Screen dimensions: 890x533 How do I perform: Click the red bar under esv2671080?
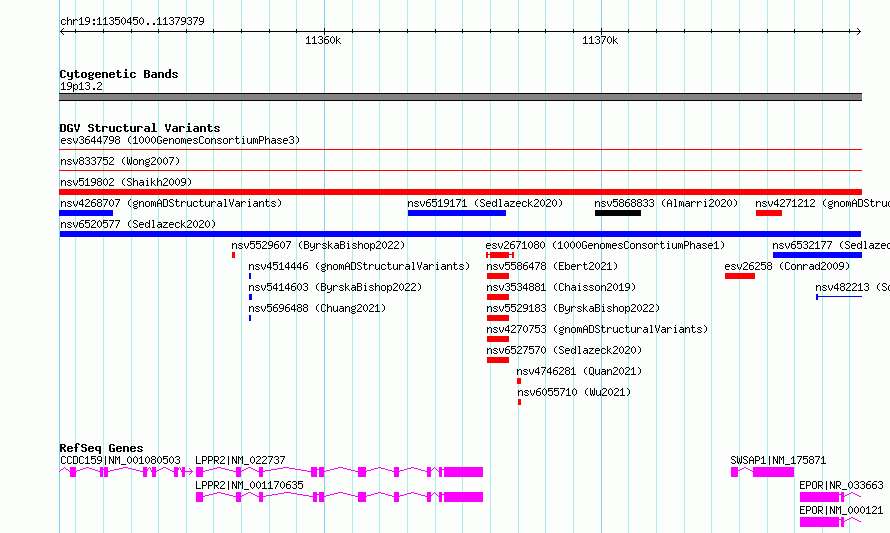point(499,255)
